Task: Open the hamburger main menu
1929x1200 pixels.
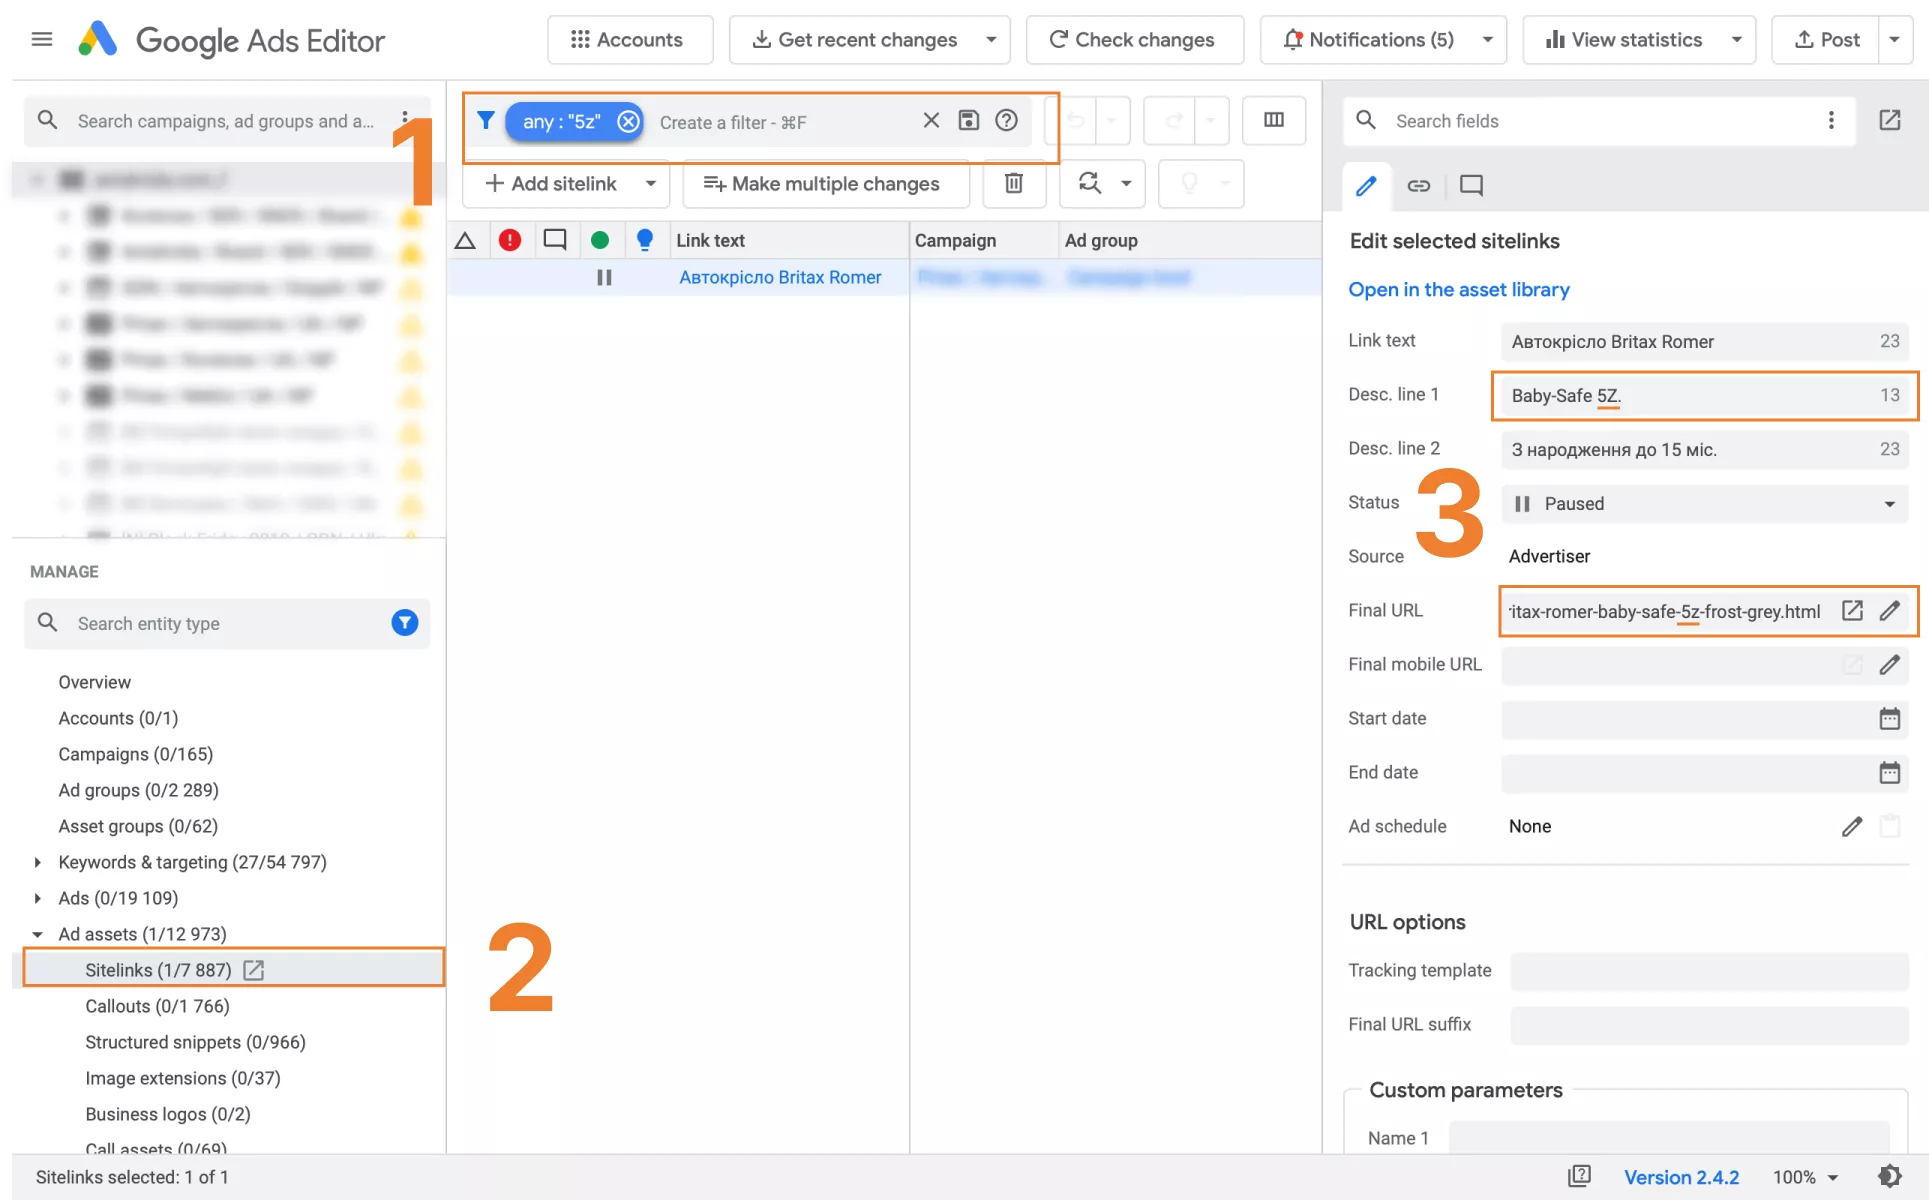Action: pyautogui.click(x=42, y=39)
